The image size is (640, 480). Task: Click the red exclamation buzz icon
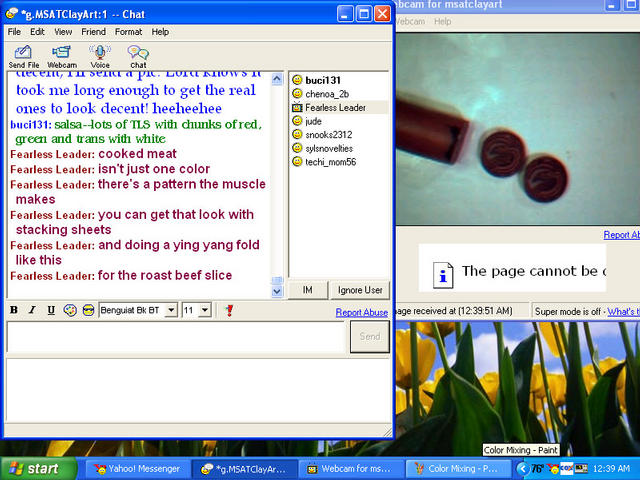pos(229,310)
